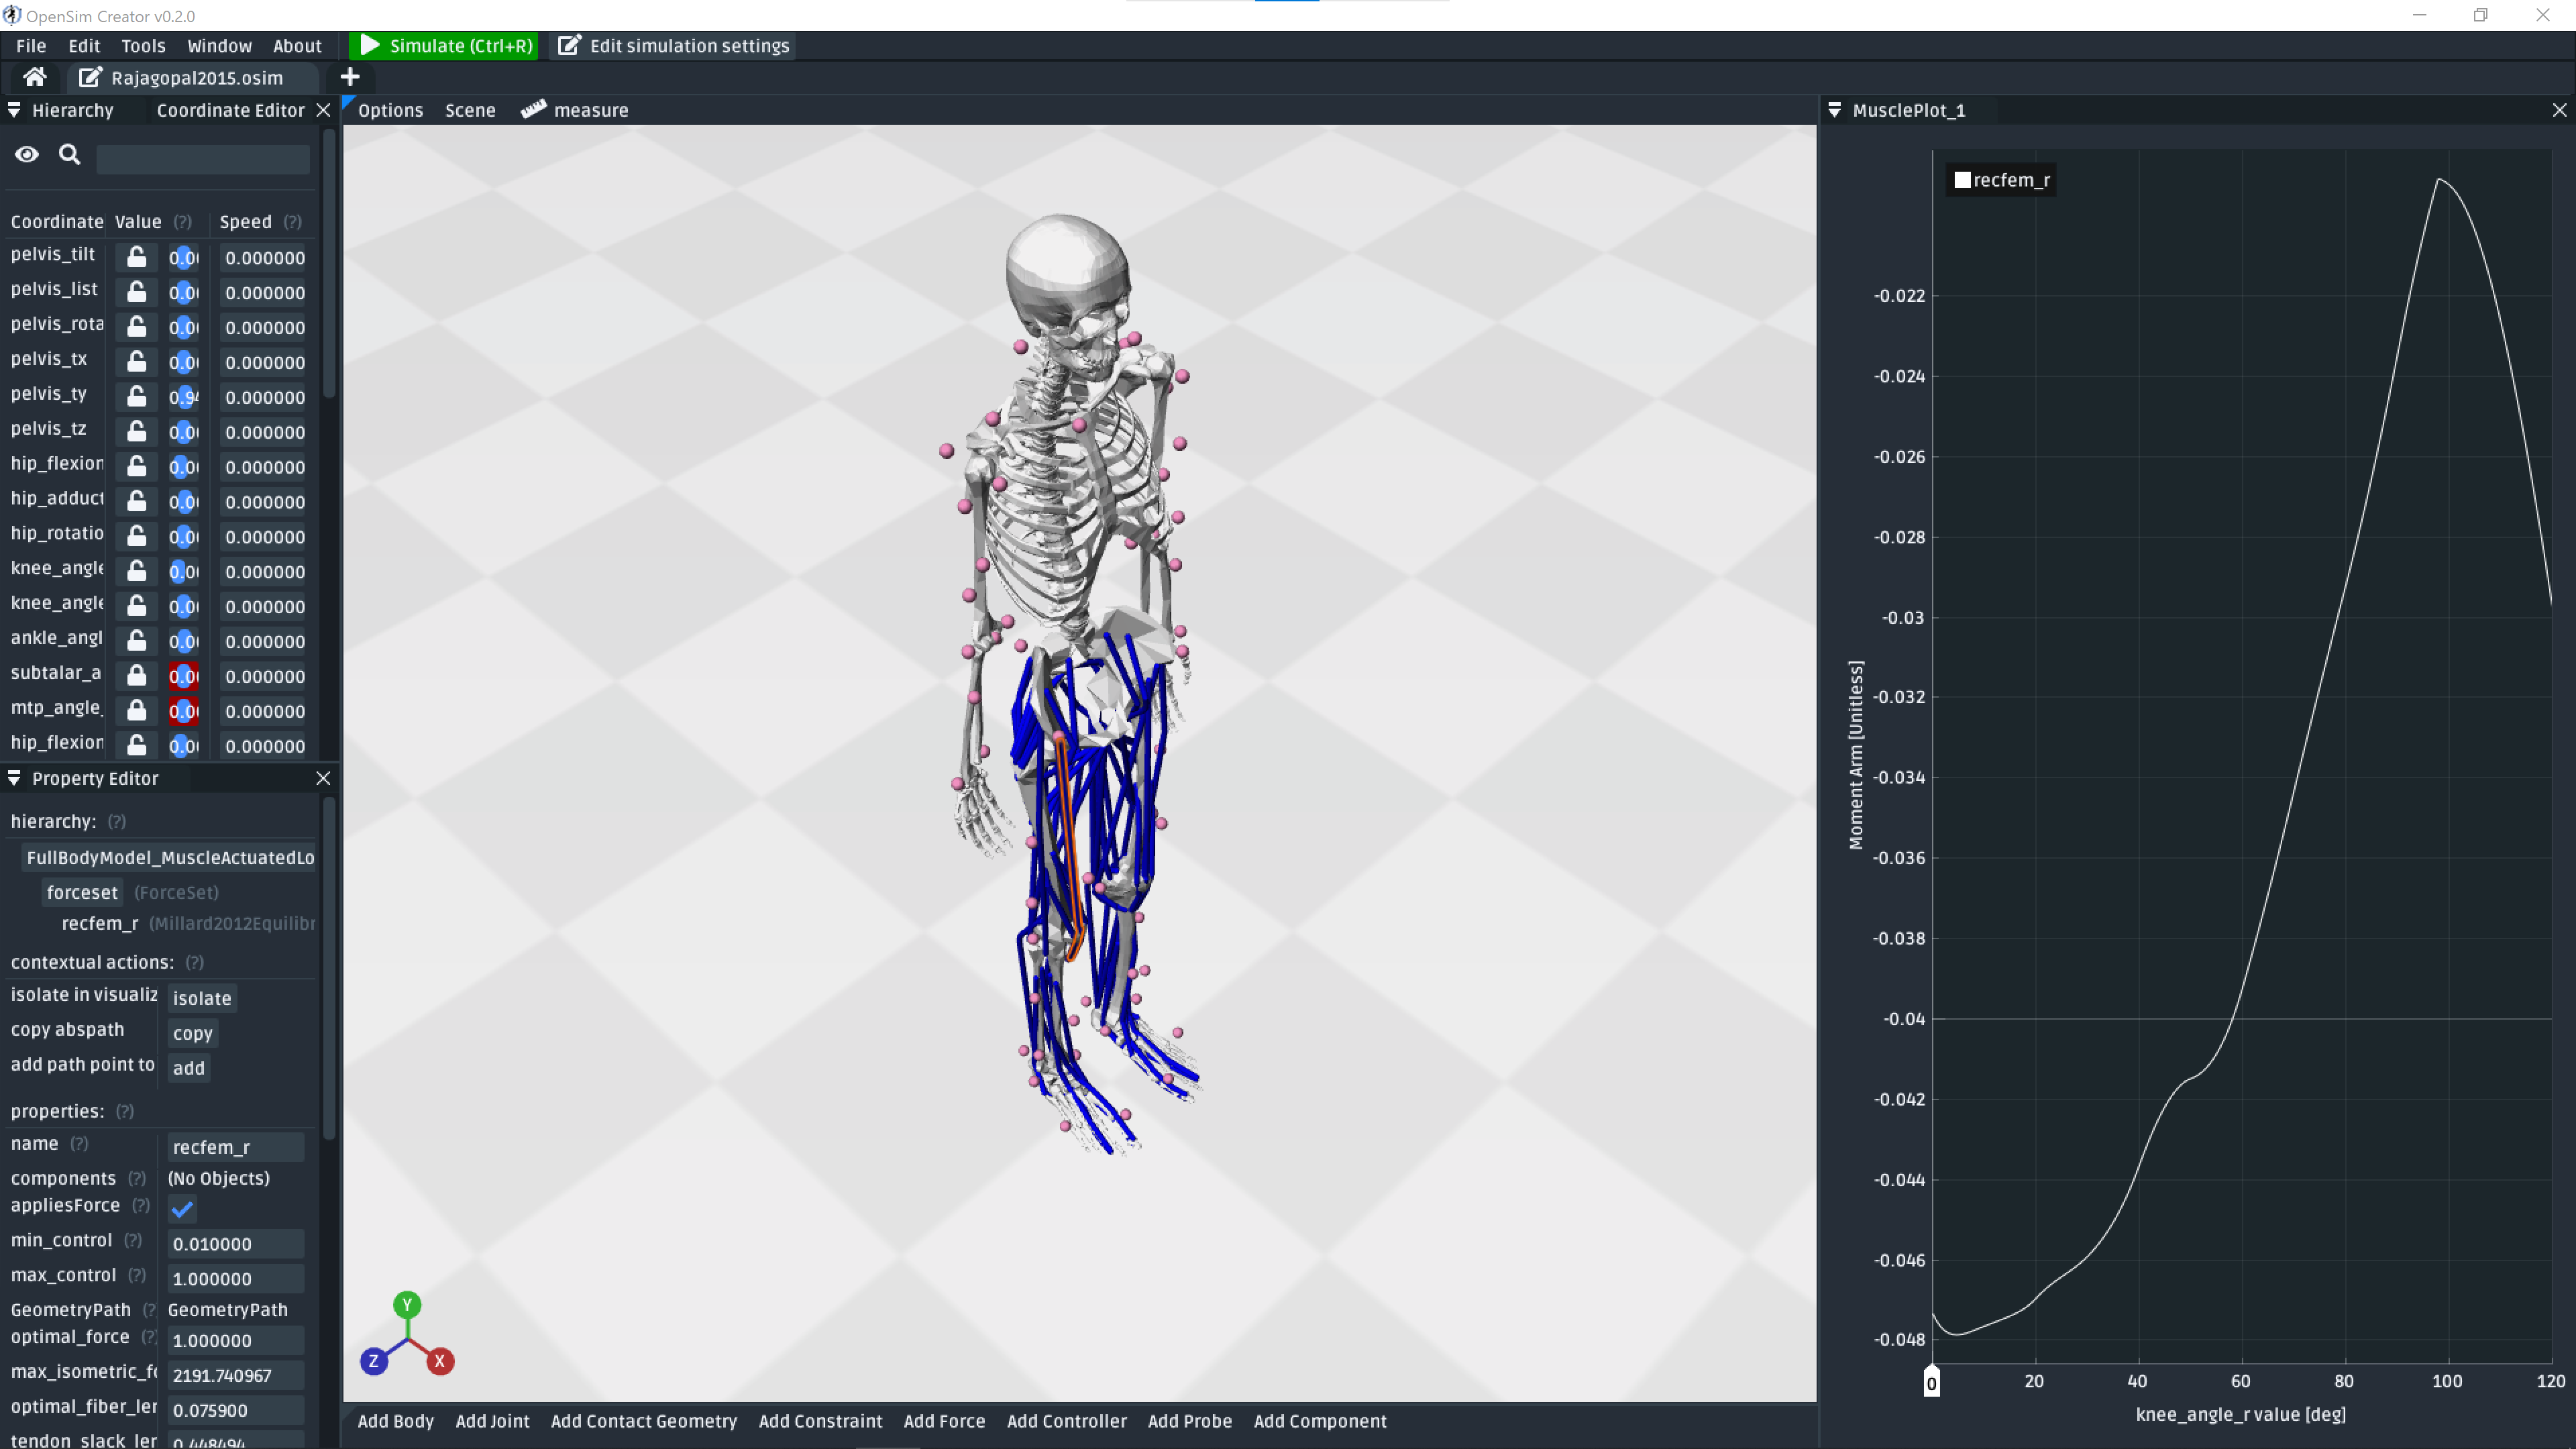Click the green play icon to simulate

coord(369,45)
